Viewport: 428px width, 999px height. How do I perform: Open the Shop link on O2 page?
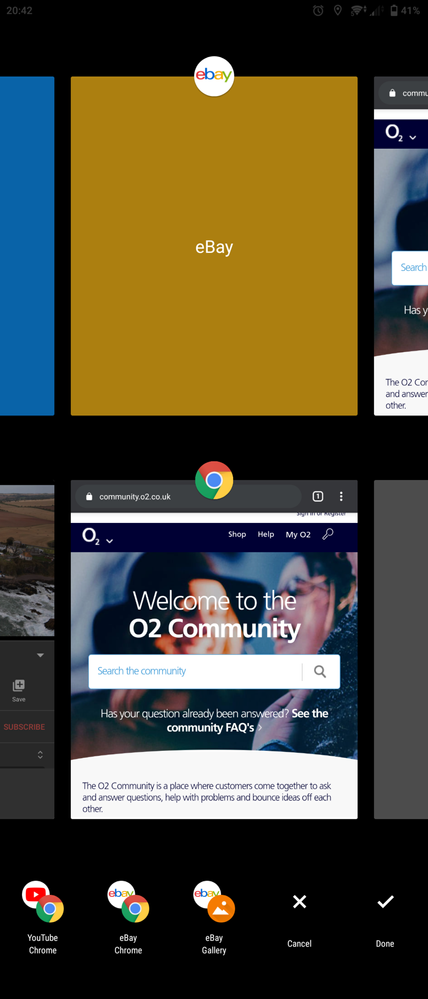237,535
